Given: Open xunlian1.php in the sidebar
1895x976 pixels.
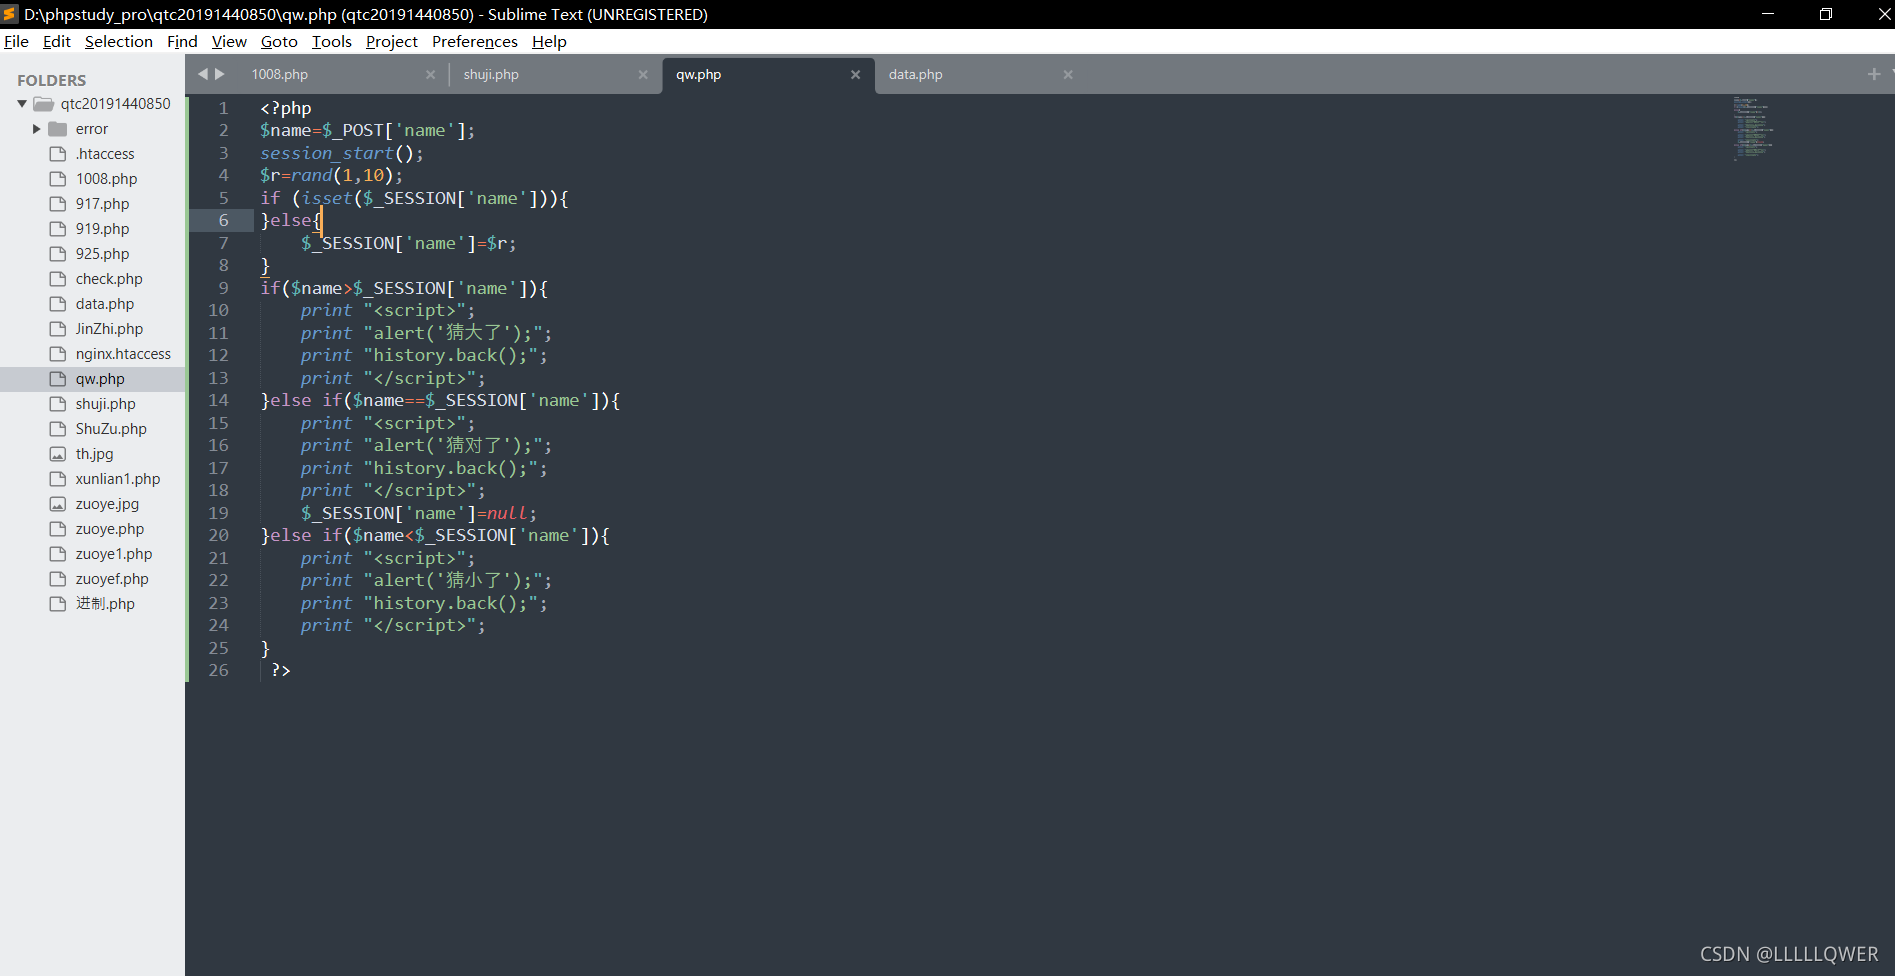Looking at the screenshot, I should point(118,479).
